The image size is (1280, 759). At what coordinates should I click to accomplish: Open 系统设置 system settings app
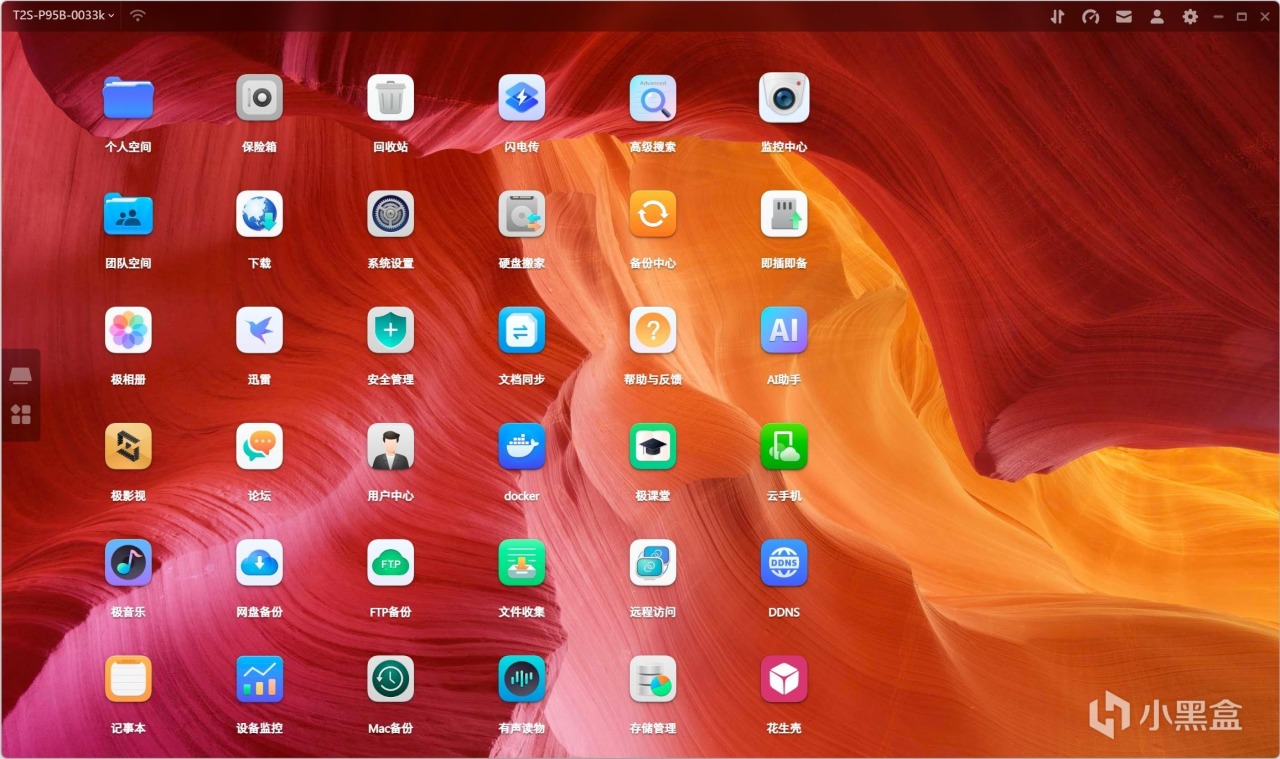click(x=390, y=214)
